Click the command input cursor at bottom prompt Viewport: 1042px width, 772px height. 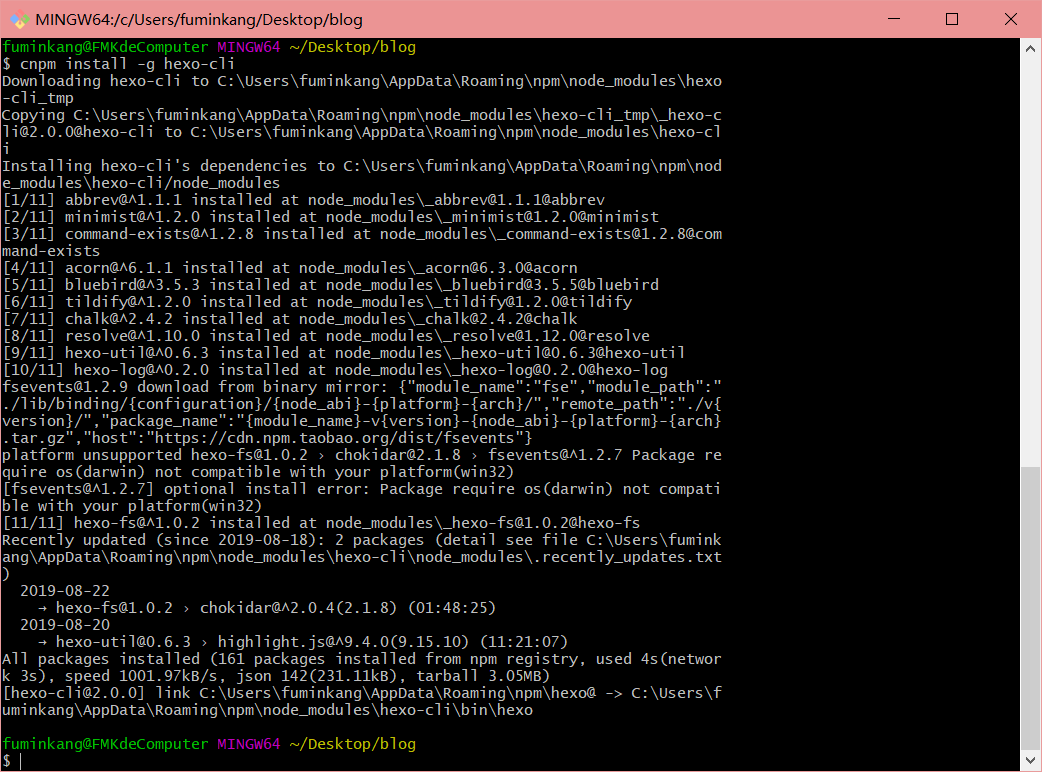click(x=21, y=761)
